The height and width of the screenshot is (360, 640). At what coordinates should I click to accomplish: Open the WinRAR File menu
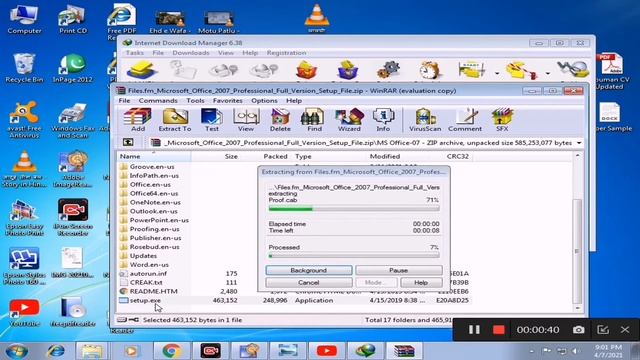pyautogui.click(x=124, y=100)
